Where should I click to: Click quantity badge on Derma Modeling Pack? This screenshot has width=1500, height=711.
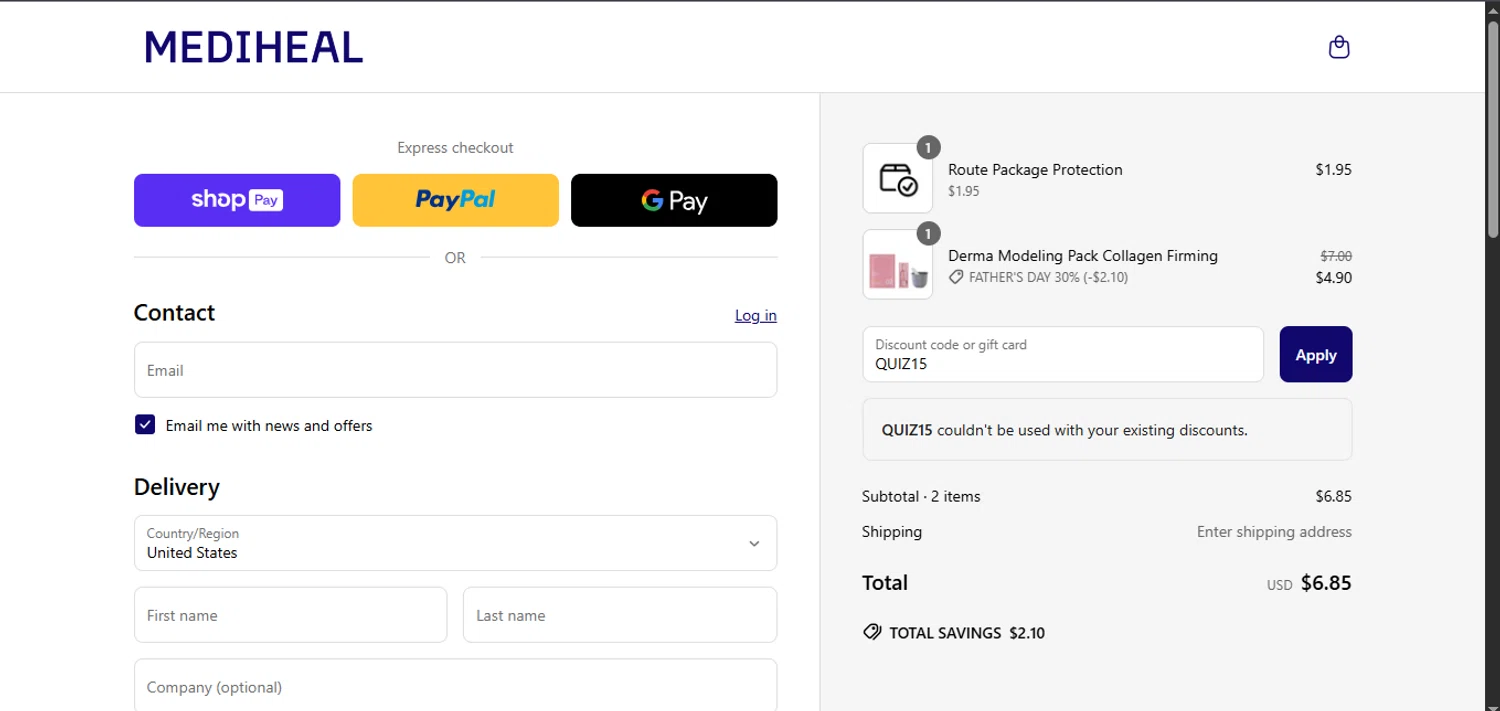pos(928,234)
